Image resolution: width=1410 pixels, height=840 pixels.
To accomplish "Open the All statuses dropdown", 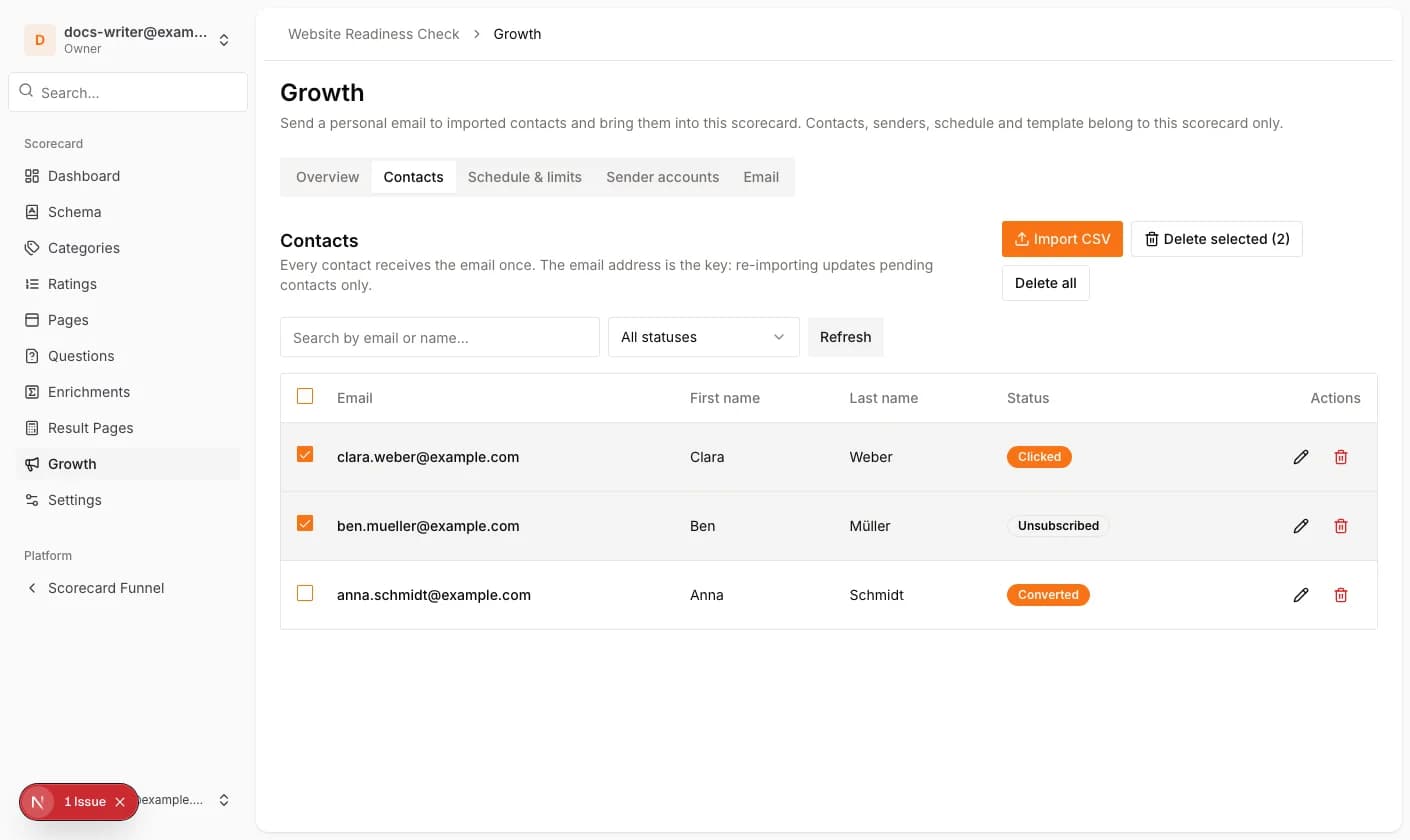I will pyautogui.click(x=704, y=337).
